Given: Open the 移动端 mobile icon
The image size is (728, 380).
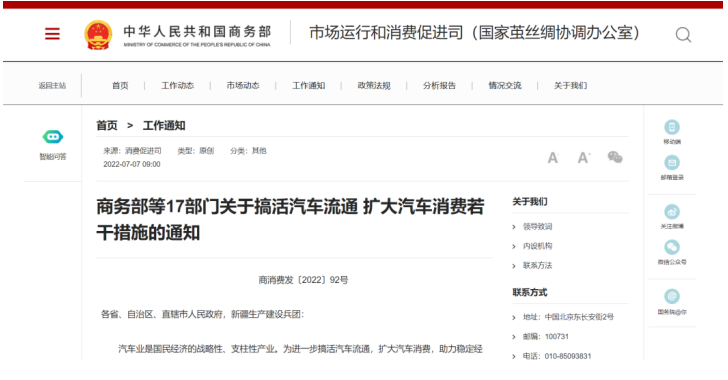Looking at the screenshot, I should click(672, 127).
